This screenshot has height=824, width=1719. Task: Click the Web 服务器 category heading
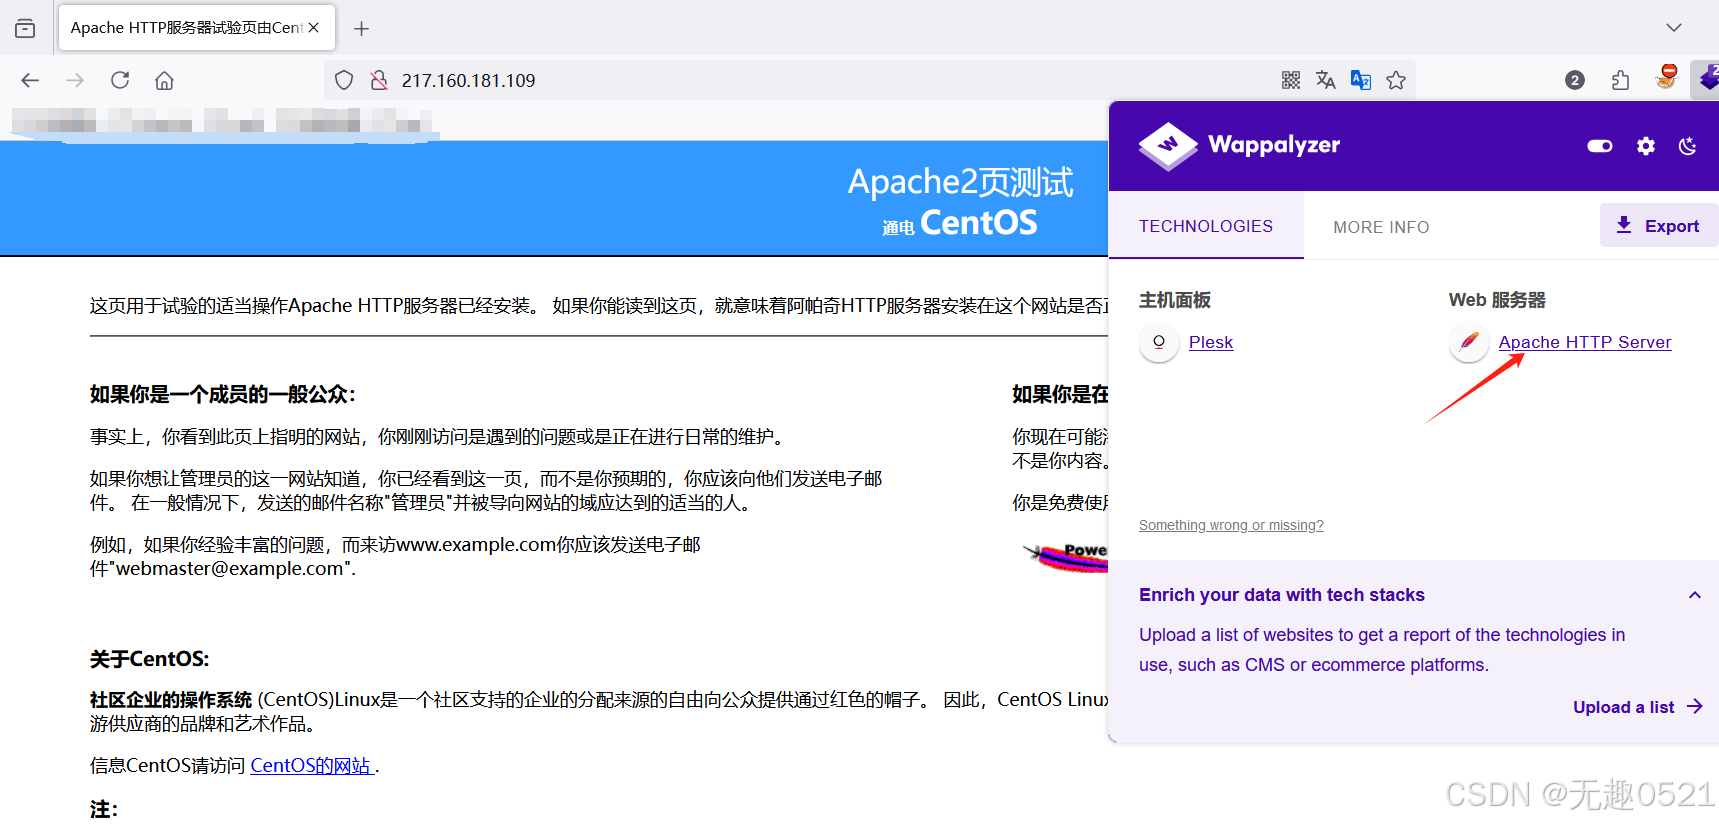(1497, 300)
